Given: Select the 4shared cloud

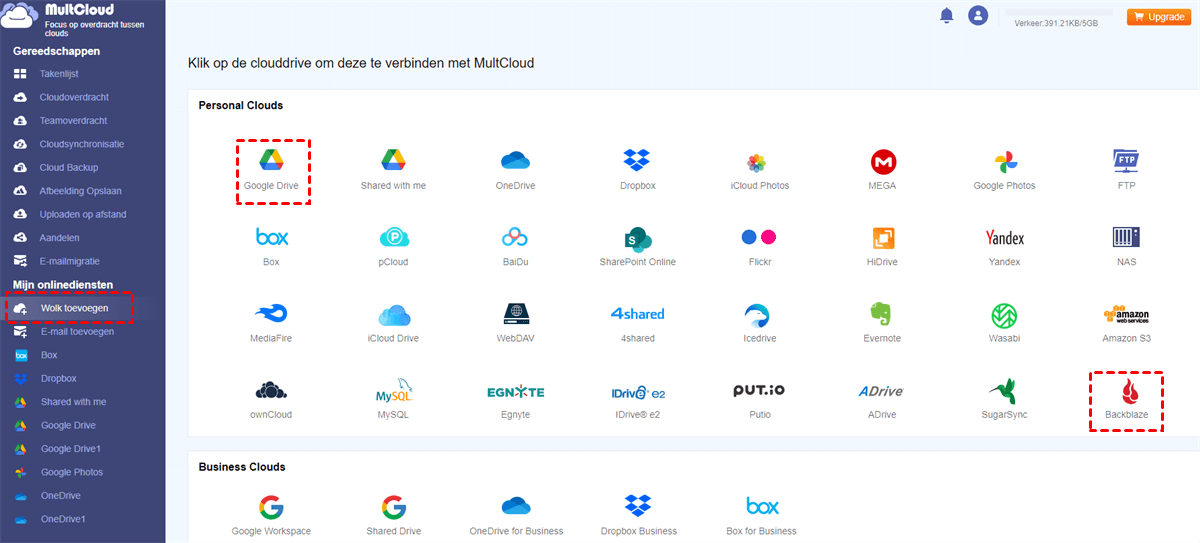Looking at the screenshot, I should click(x=637, y=323).
